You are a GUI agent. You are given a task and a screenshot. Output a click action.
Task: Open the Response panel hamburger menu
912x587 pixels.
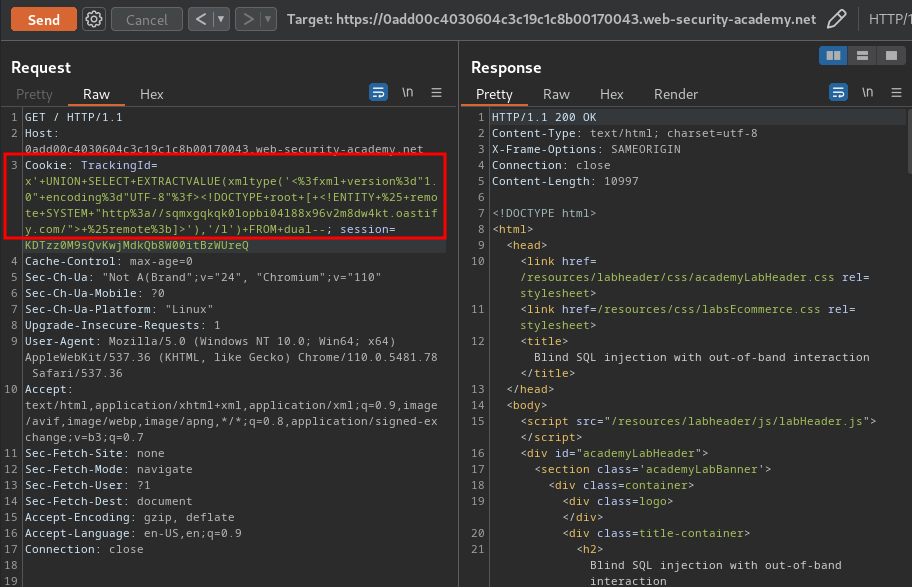coord(896,93)
